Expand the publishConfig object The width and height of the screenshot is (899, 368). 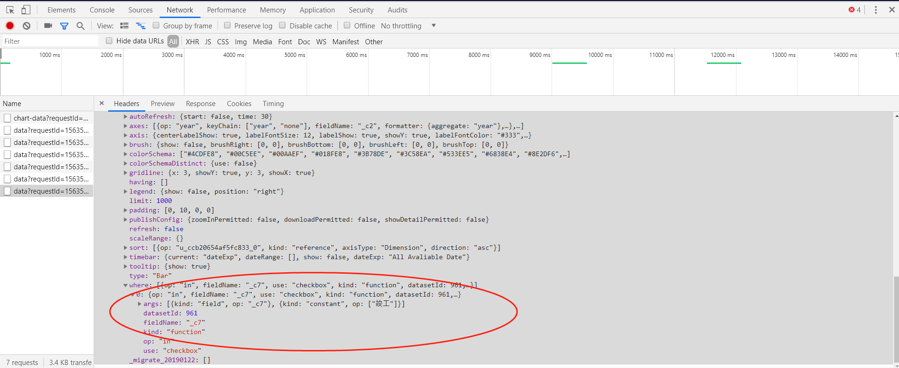pos(126,220)
